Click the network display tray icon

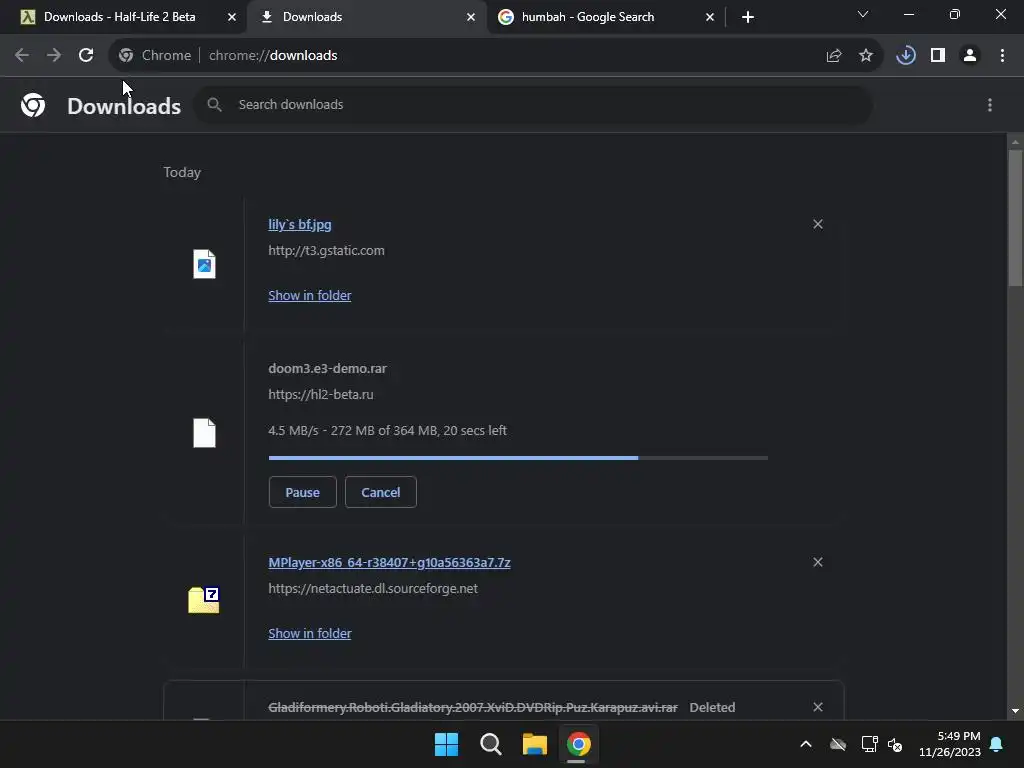(x=869, y=744)
